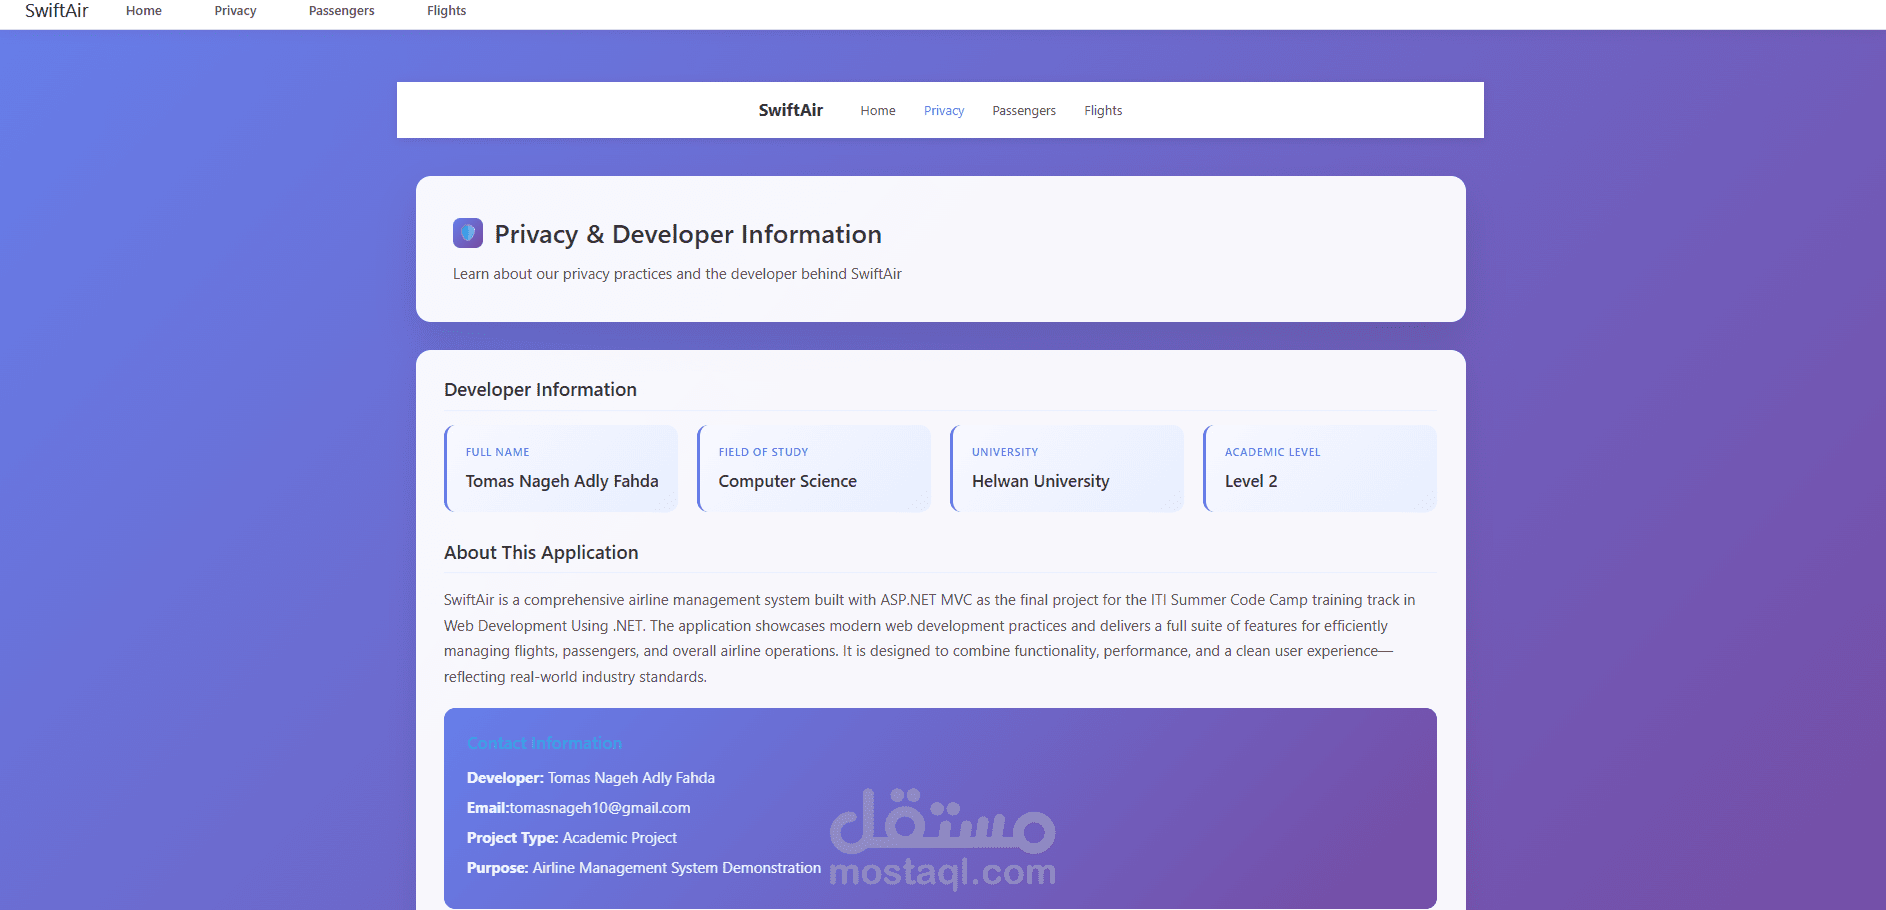Screen dimensions: 1886x910
Task: Select the highlighted Privacy link in inner navbar
Action: [x=944, y=111]
